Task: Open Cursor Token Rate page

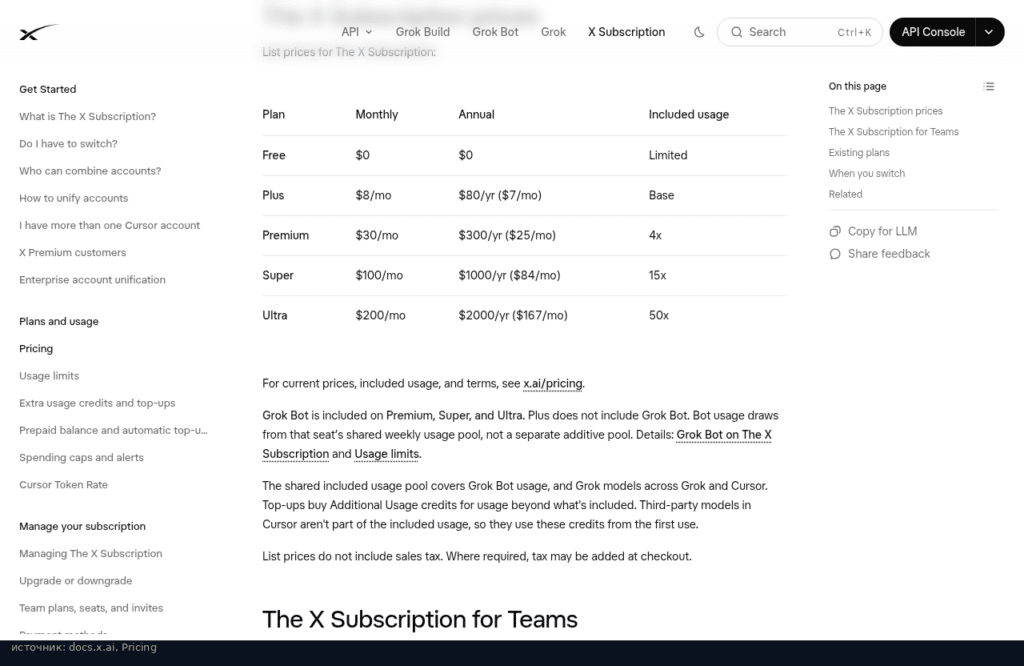Action: click(63, 485)
